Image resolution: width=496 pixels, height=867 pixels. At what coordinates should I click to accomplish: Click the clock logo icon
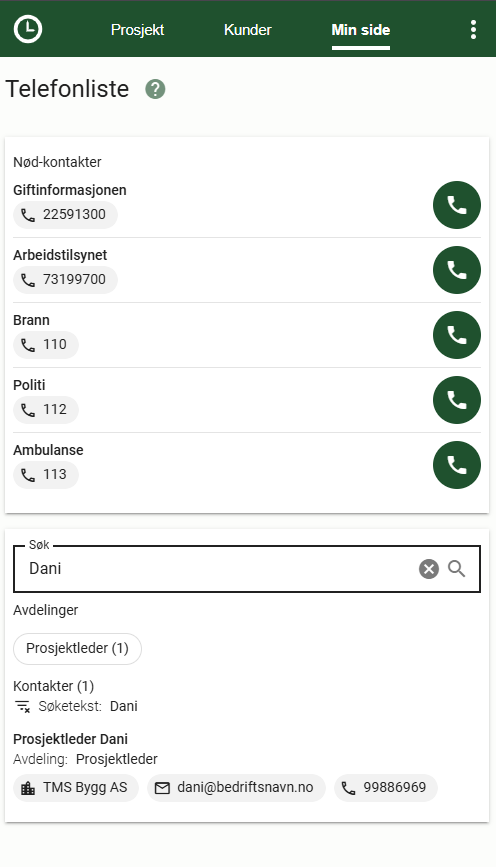(28, 29)
